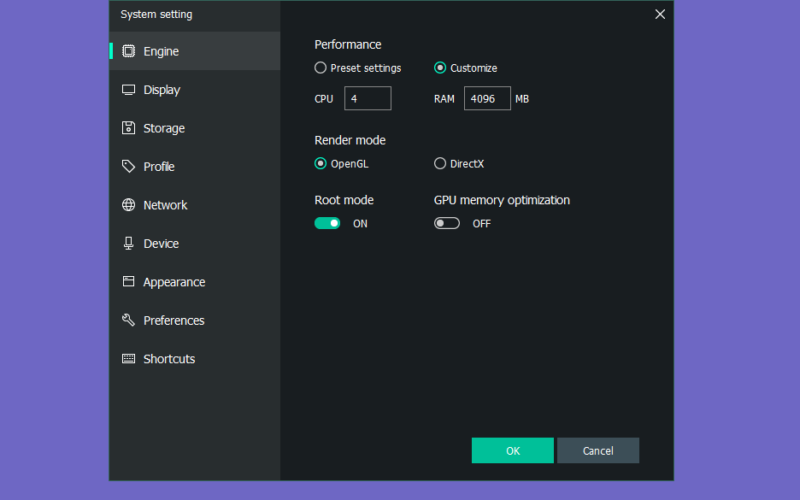Click the Display monitor icon
This screenshot has height=500, width=800.
129,90
